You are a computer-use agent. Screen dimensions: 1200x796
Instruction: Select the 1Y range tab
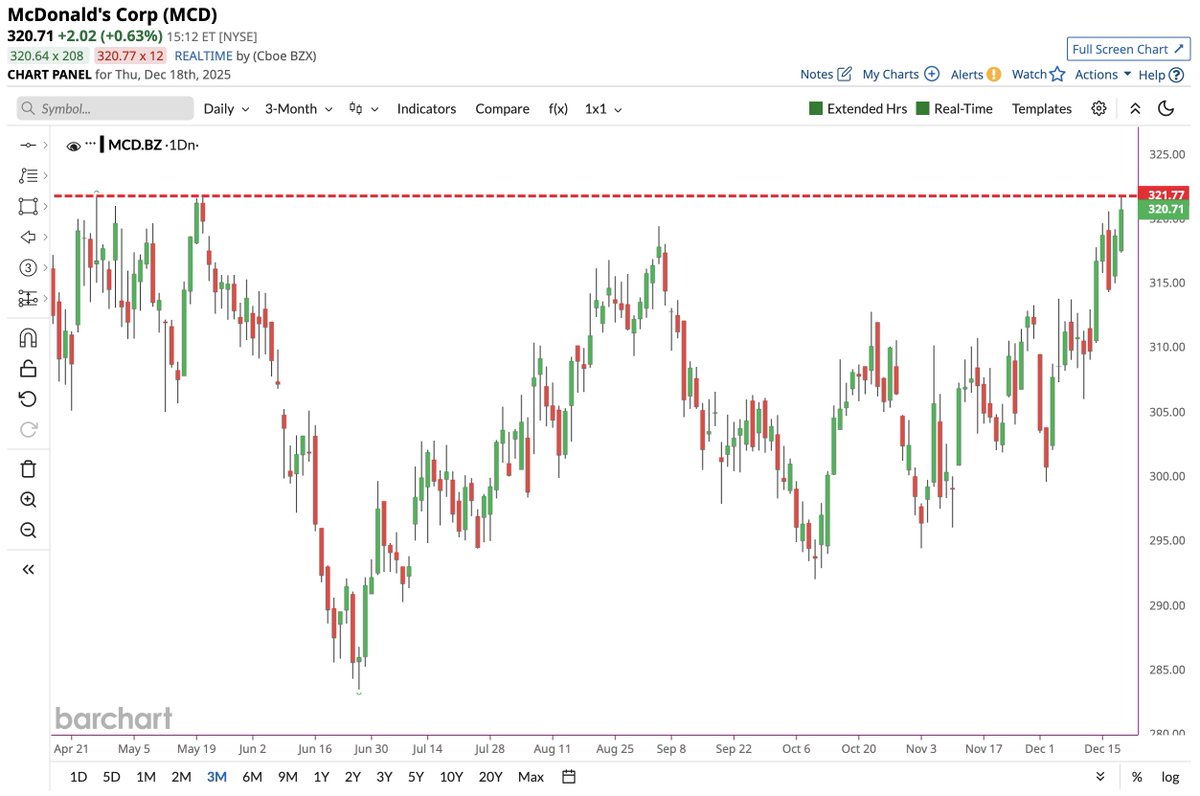coord(321,776)
